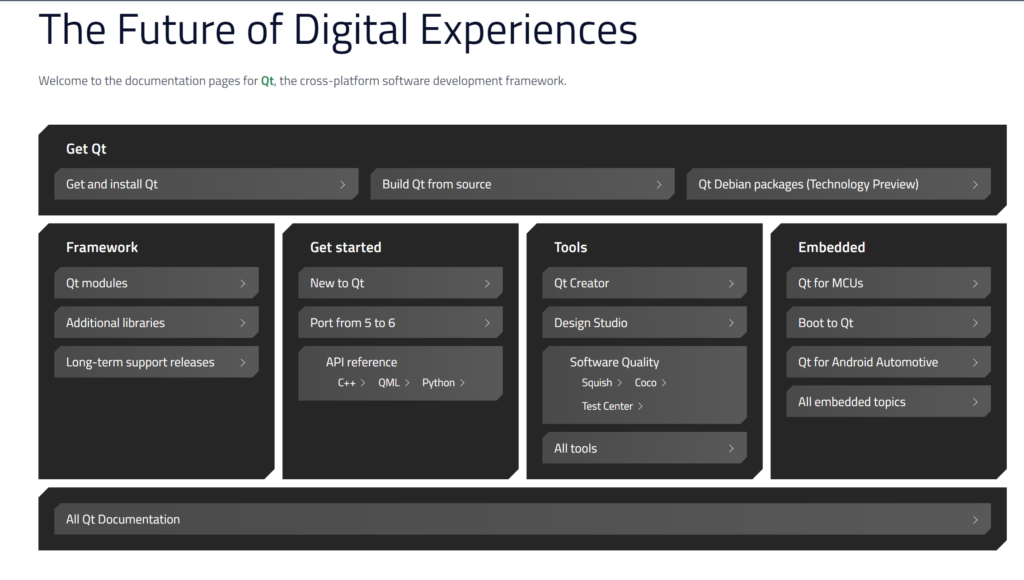This screenshot has height=580, width=1024.
Task: Select QML API reference
Action: pyautogui.click(x=393, y=383)
